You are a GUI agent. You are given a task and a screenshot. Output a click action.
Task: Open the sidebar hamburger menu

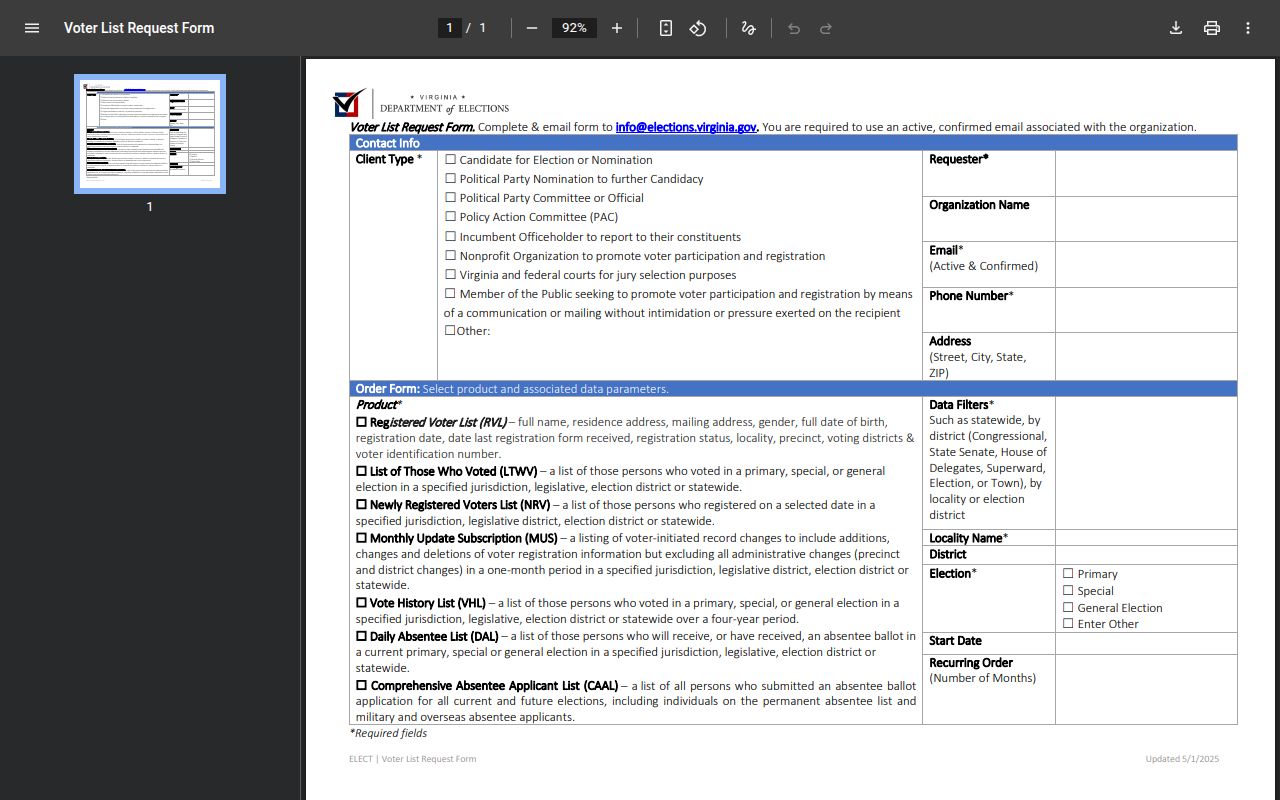[32, 28]
